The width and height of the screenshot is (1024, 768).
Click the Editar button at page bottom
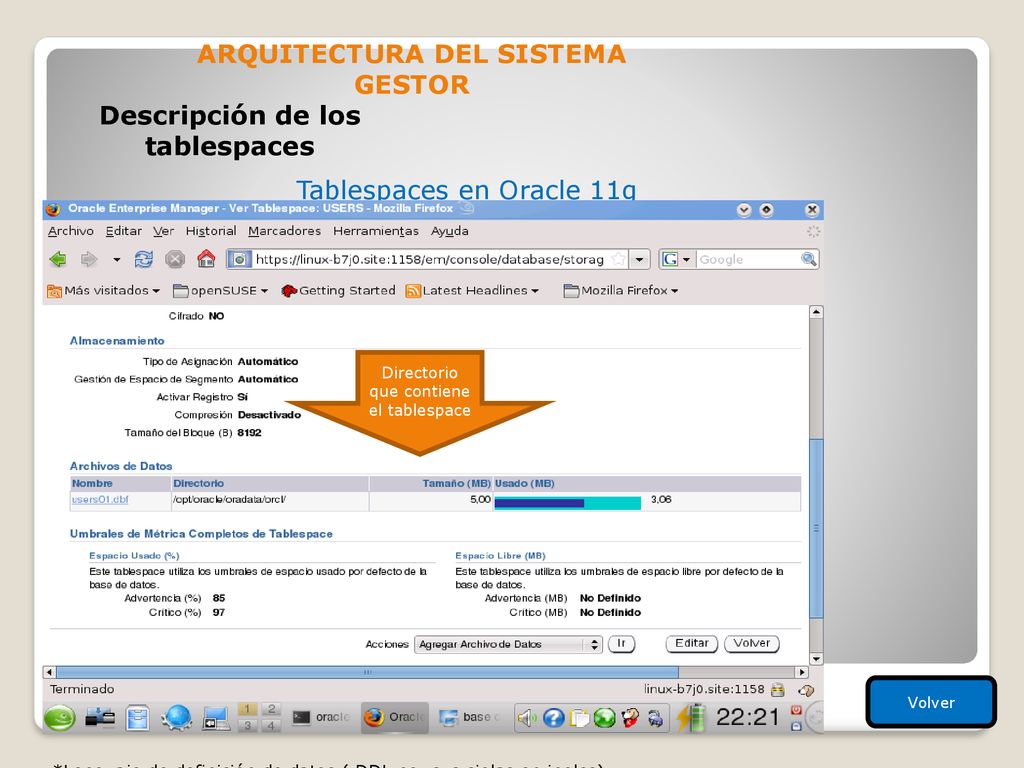[x=692, y=644]
